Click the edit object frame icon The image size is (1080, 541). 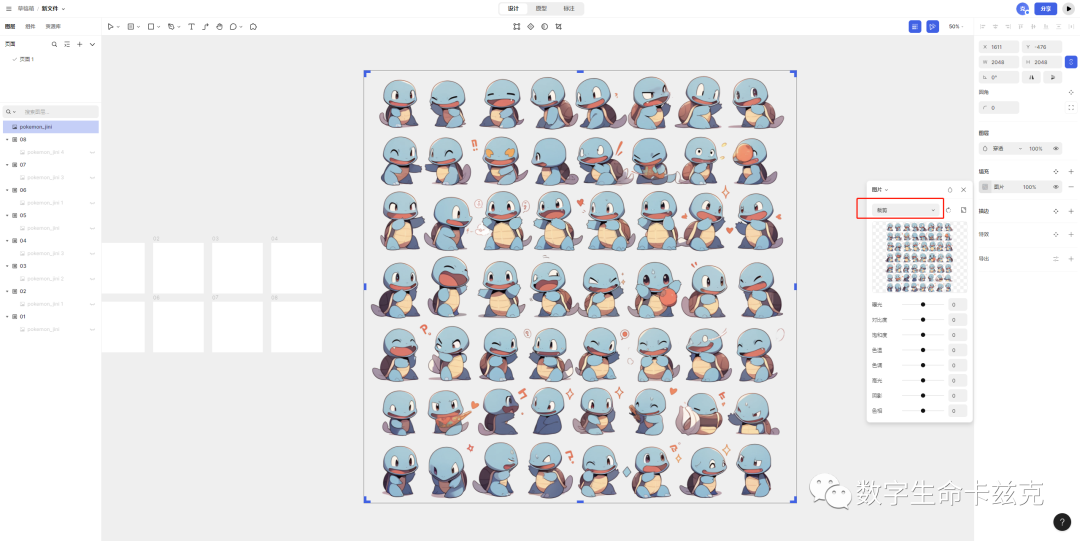click(517, 26)
